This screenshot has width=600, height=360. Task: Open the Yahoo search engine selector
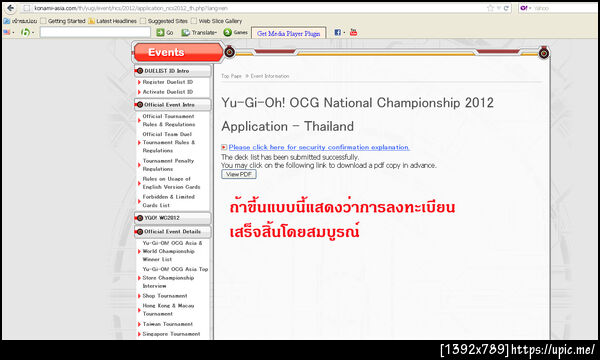click(x=526, y=8)
